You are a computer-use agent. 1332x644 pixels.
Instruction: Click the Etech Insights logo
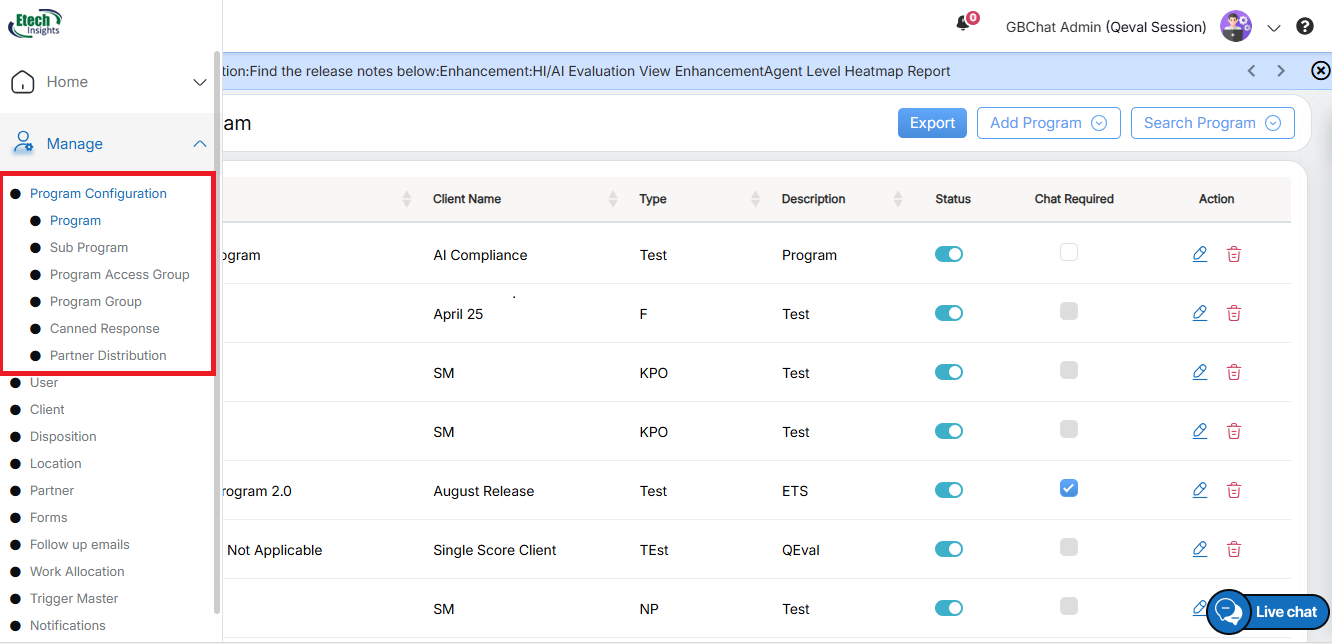click(36, 23)
